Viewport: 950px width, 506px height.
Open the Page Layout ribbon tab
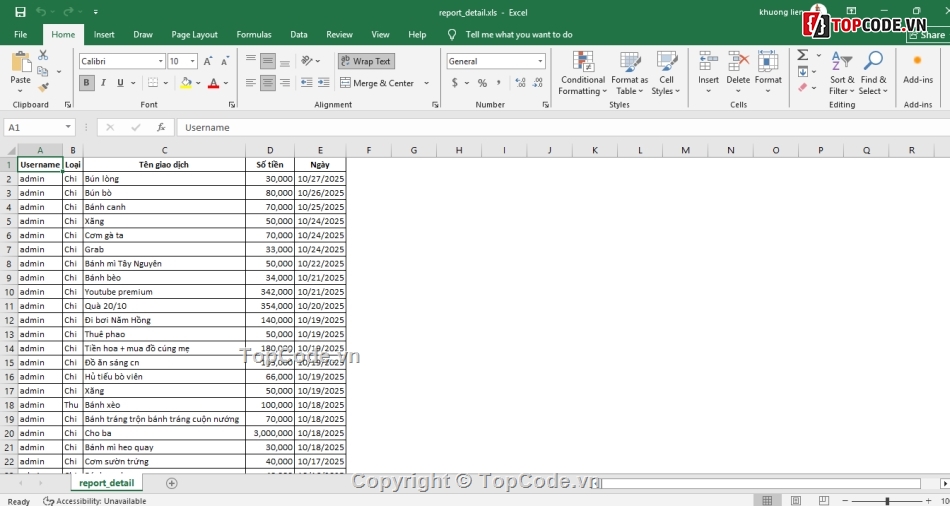pos(194,34)
